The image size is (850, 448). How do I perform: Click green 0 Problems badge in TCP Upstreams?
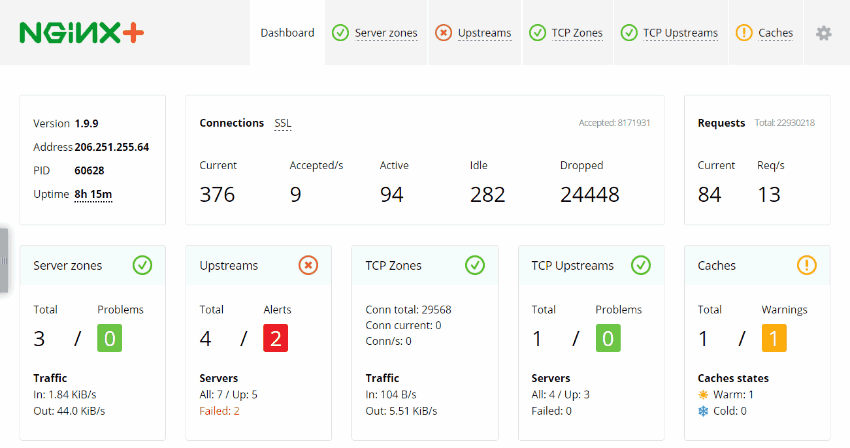pyautogui.click(x=608, y=338)
